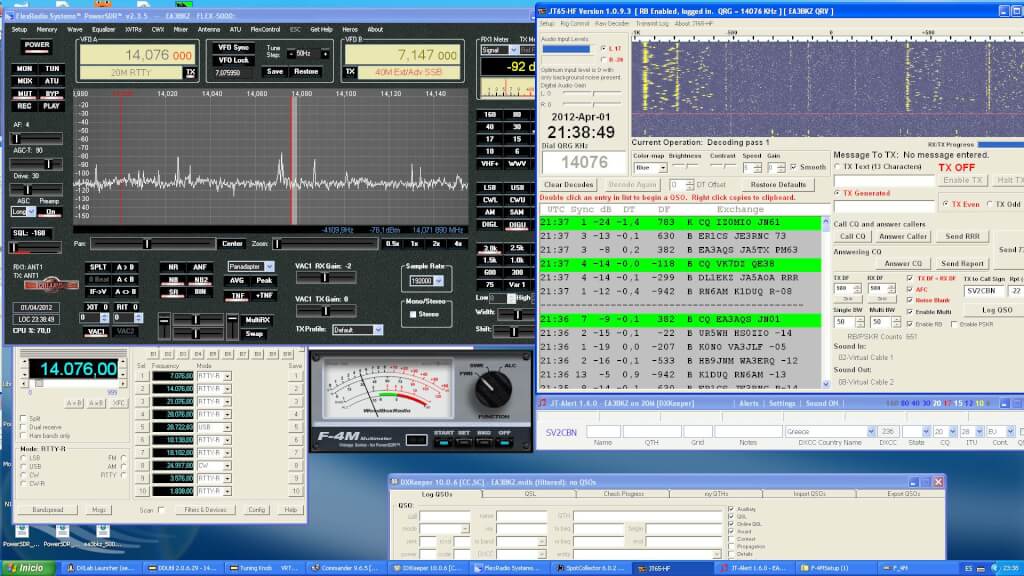
Task: Toggle the SPLT split button
Action: tap(98, 267)
